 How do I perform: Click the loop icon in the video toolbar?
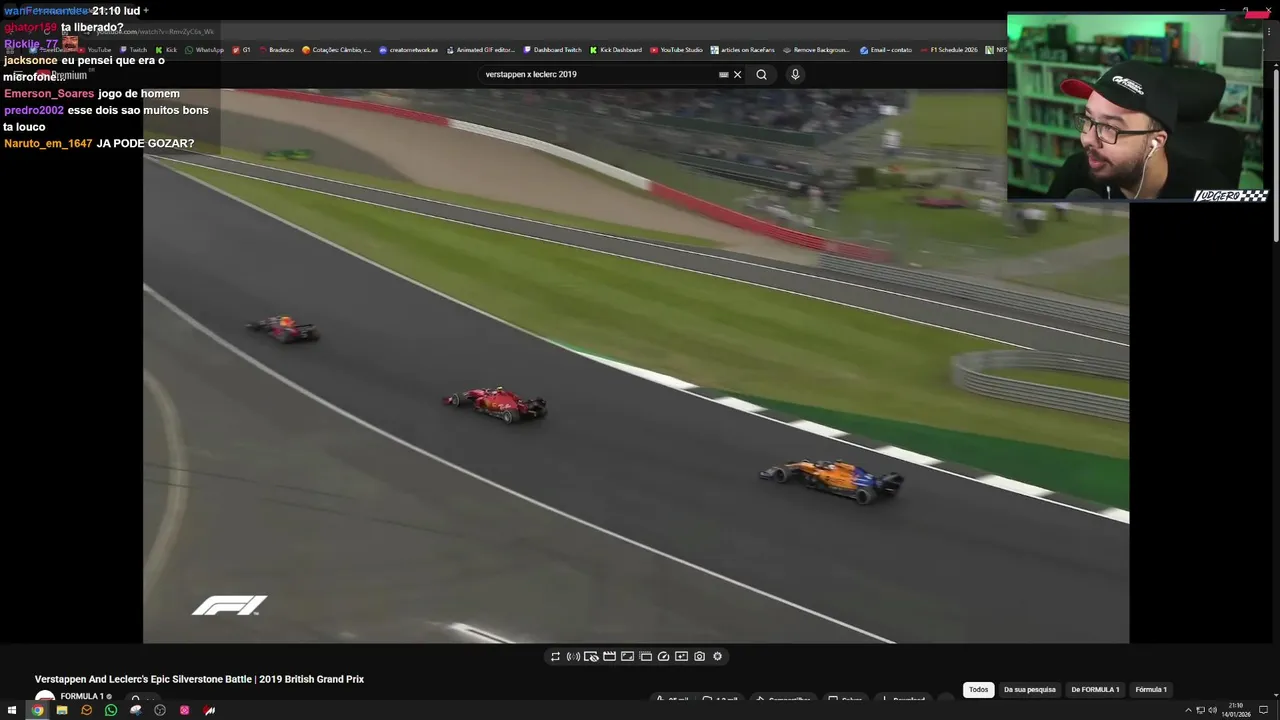pos(555,657)
